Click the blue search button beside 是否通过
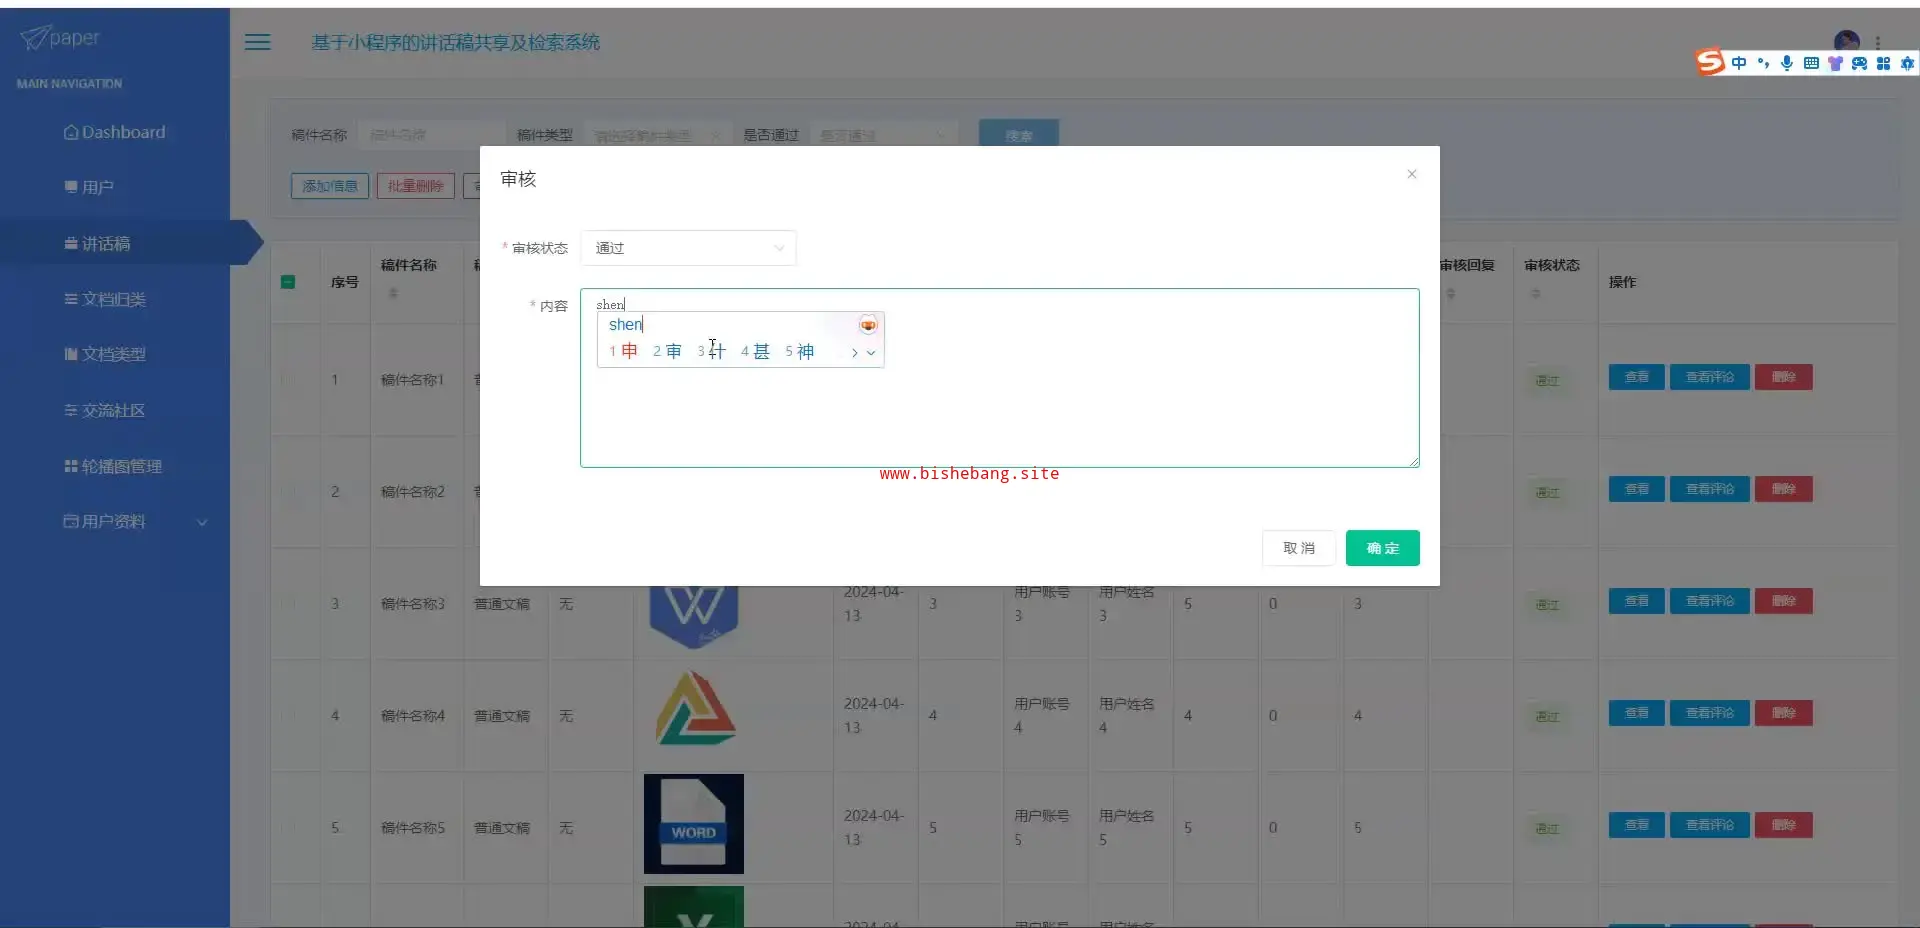The height and width of the screenshot is (928, 1920). [1019, 135]
